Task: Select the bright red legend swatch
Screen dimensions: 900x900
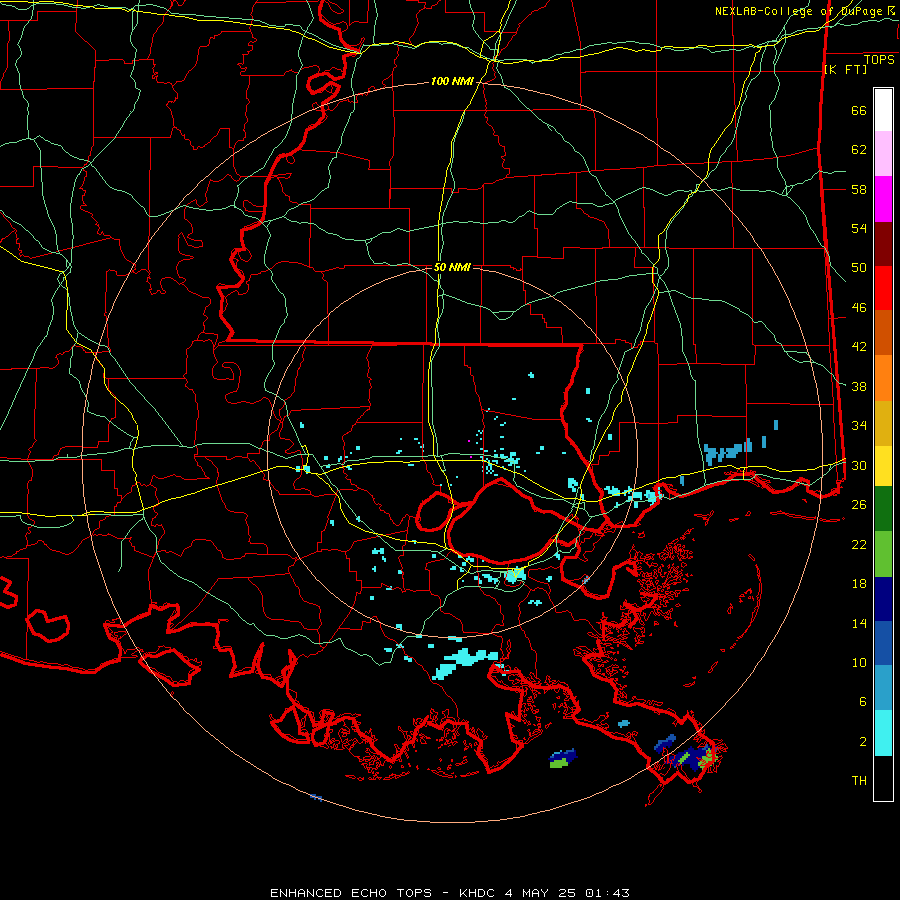Action: [x=883, y=288]
